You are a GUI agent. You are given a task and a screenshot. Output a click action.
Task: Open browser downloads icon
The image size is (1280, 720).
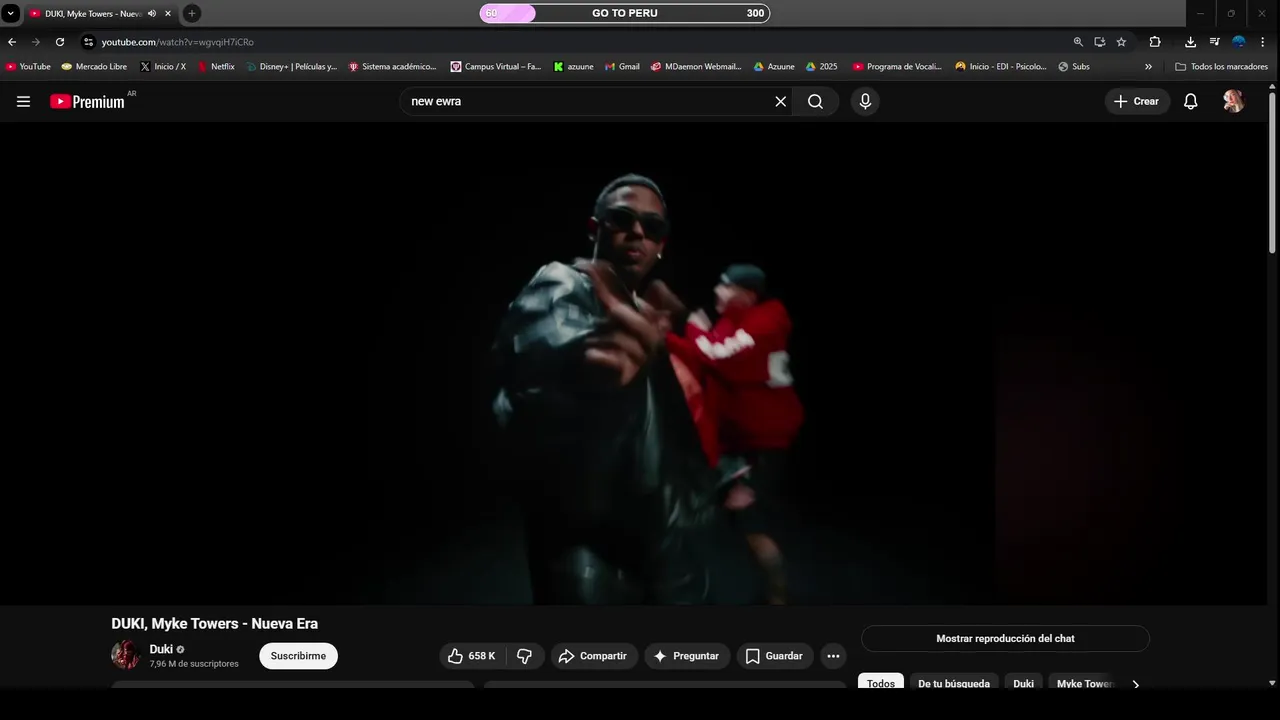coord(1190,42)
